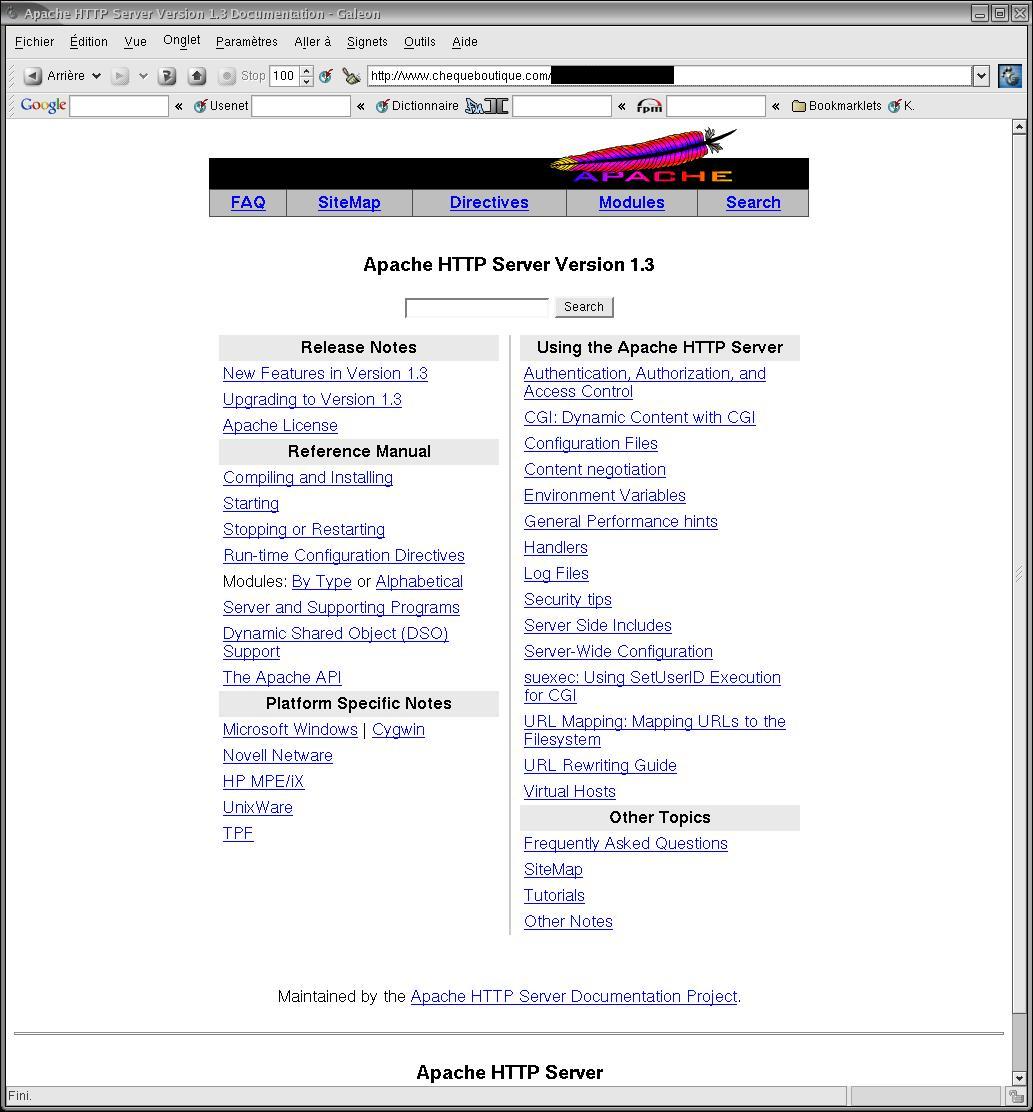Click the Usenet search input field
Viewport: 1033px width, 1112px height.
click(x=301, y=106)
